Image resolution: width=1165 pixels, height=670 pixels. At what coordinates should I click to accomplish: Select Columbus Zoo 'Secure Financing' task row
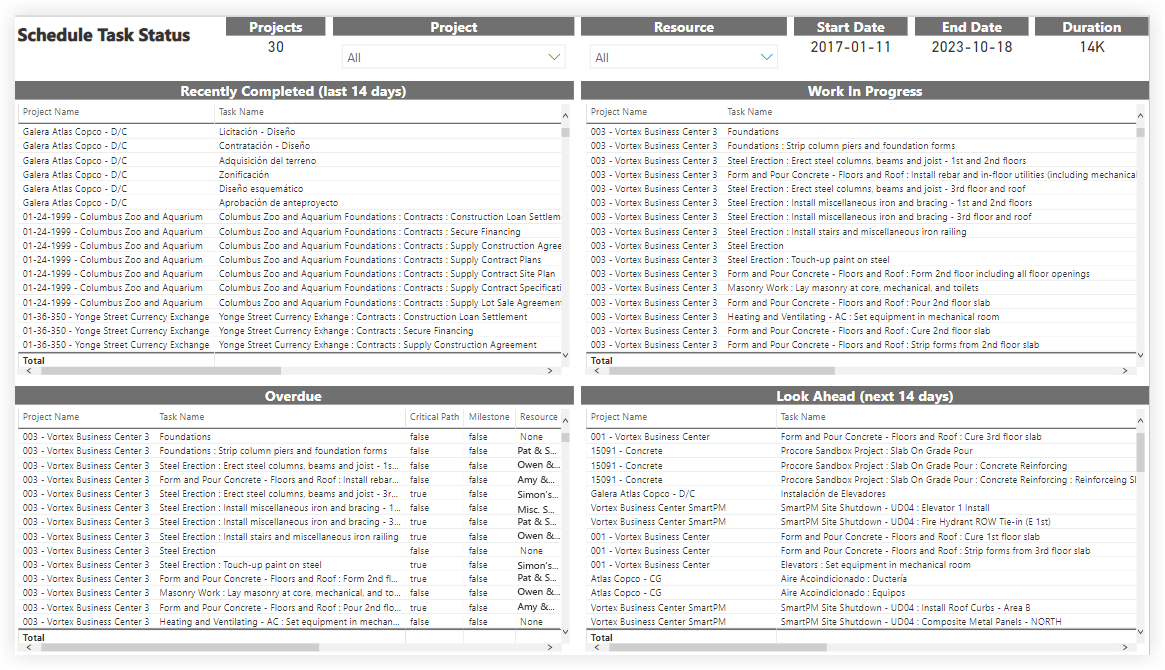pyautogui.click(x=290, y=232)
